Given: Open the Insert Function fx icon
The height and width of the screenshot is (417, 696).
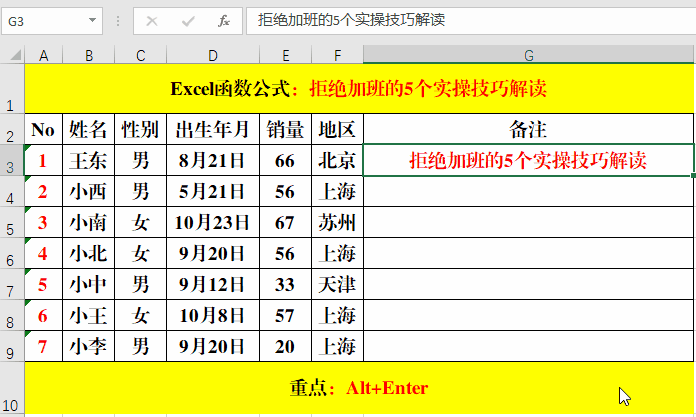Looking at the screenshot, I should (223, 21).
